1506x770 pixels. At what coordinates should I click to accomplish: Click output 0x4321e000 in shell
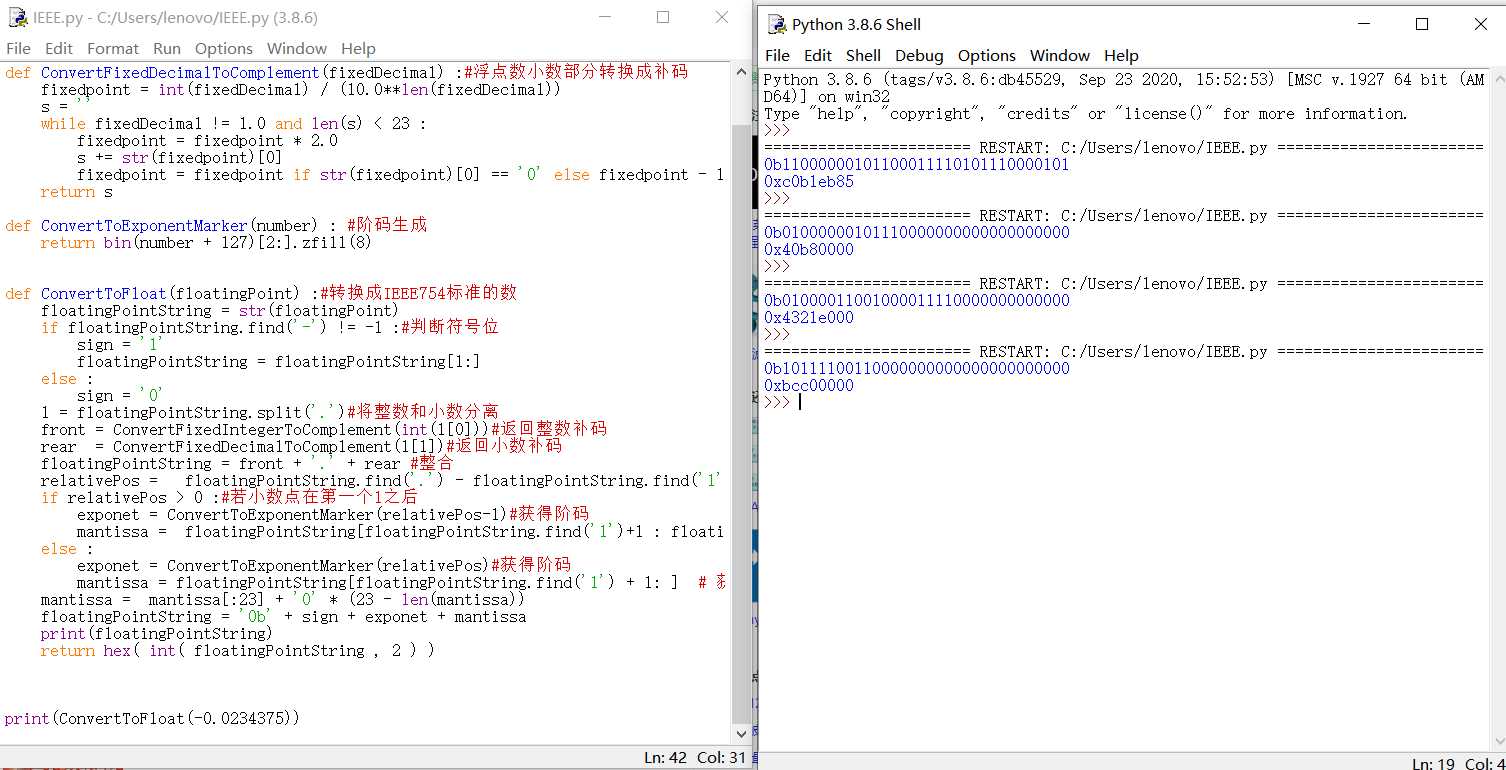point(809,318)
